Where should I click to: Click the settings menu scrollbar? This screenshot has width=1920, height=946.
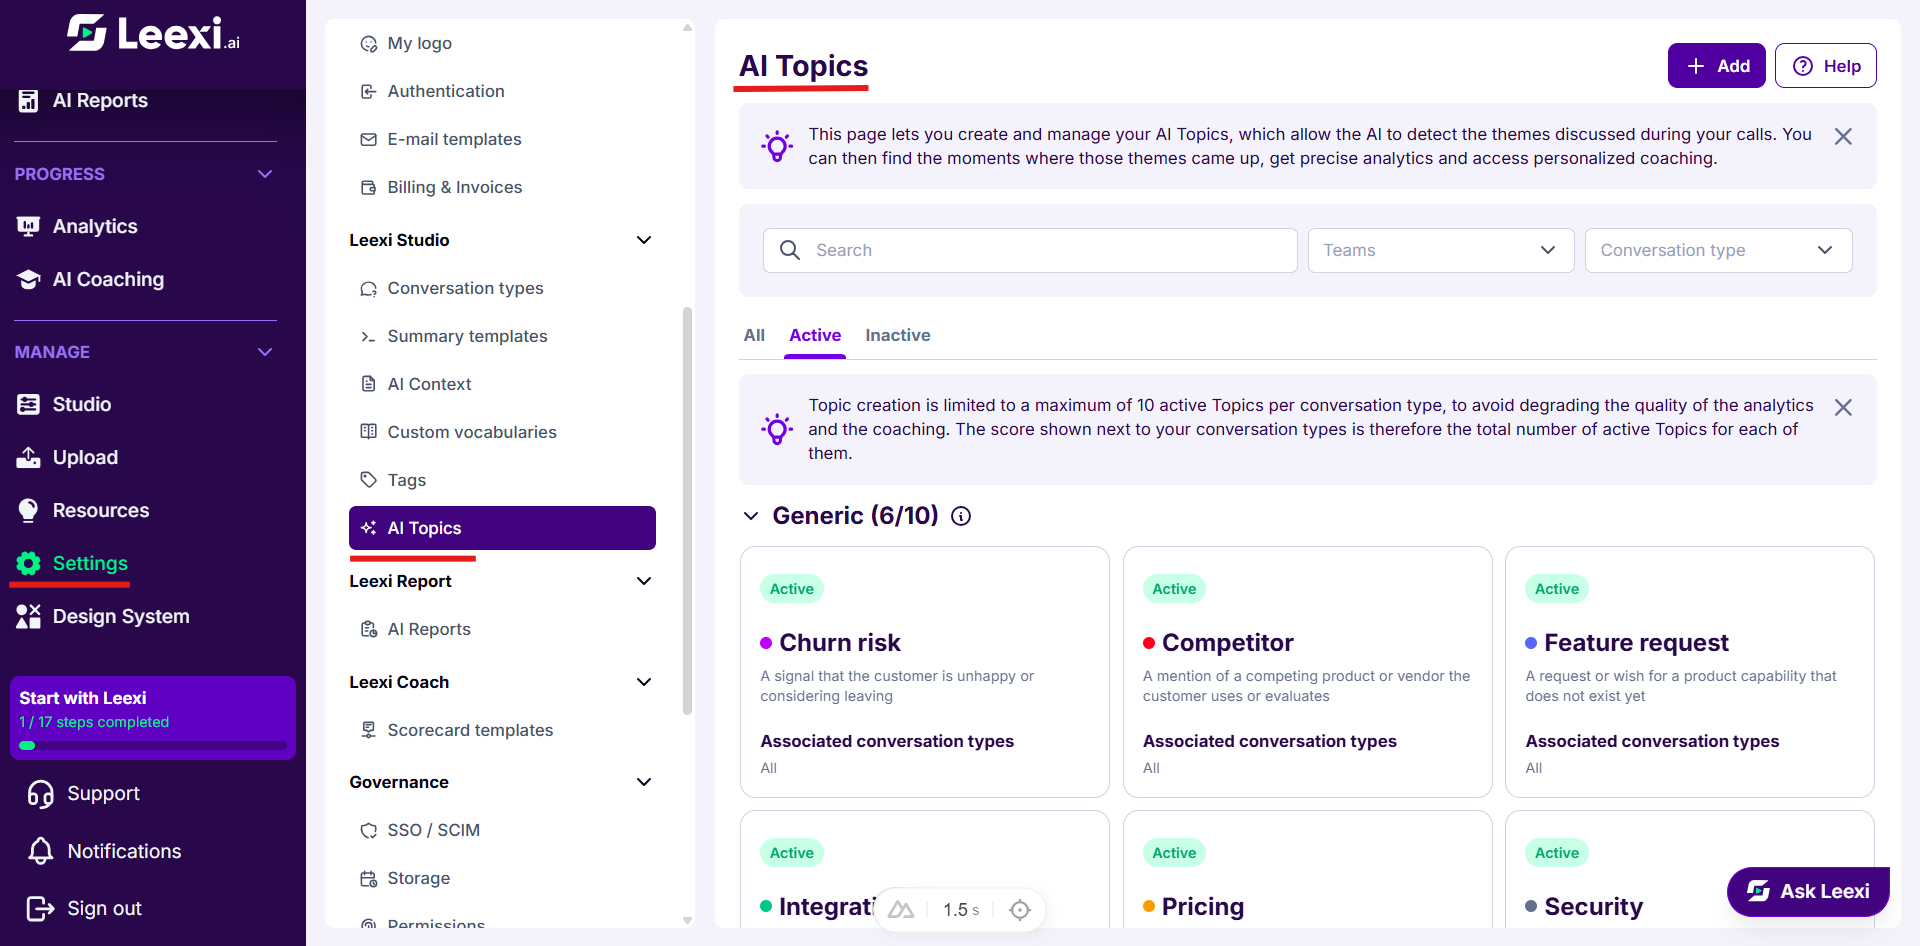point(687,510)
